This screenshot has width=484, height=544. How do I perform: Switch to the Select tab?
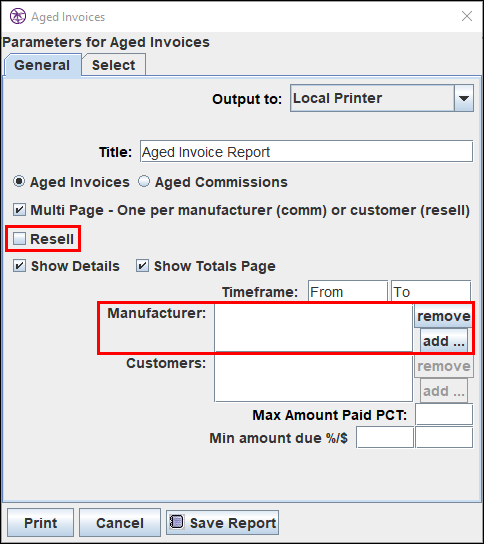pyautogui.click(x=113, y=65)
